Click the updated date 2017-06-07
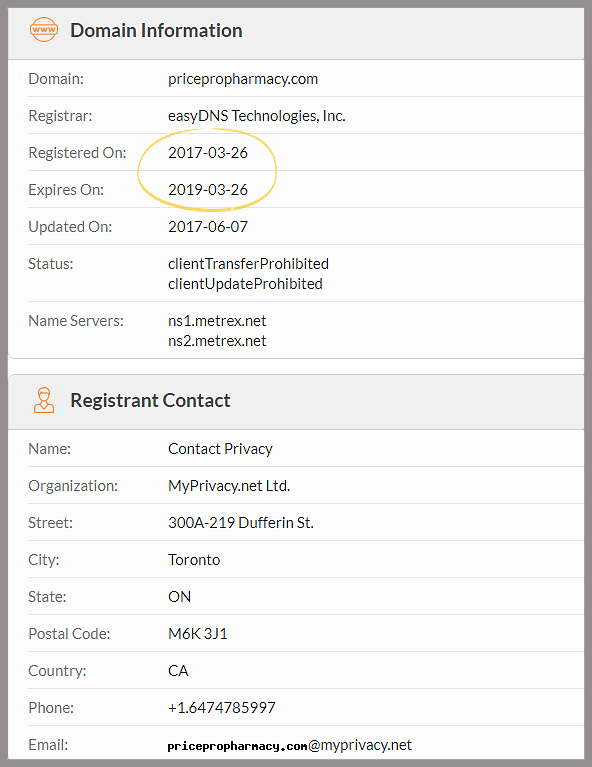 point(208,227)
